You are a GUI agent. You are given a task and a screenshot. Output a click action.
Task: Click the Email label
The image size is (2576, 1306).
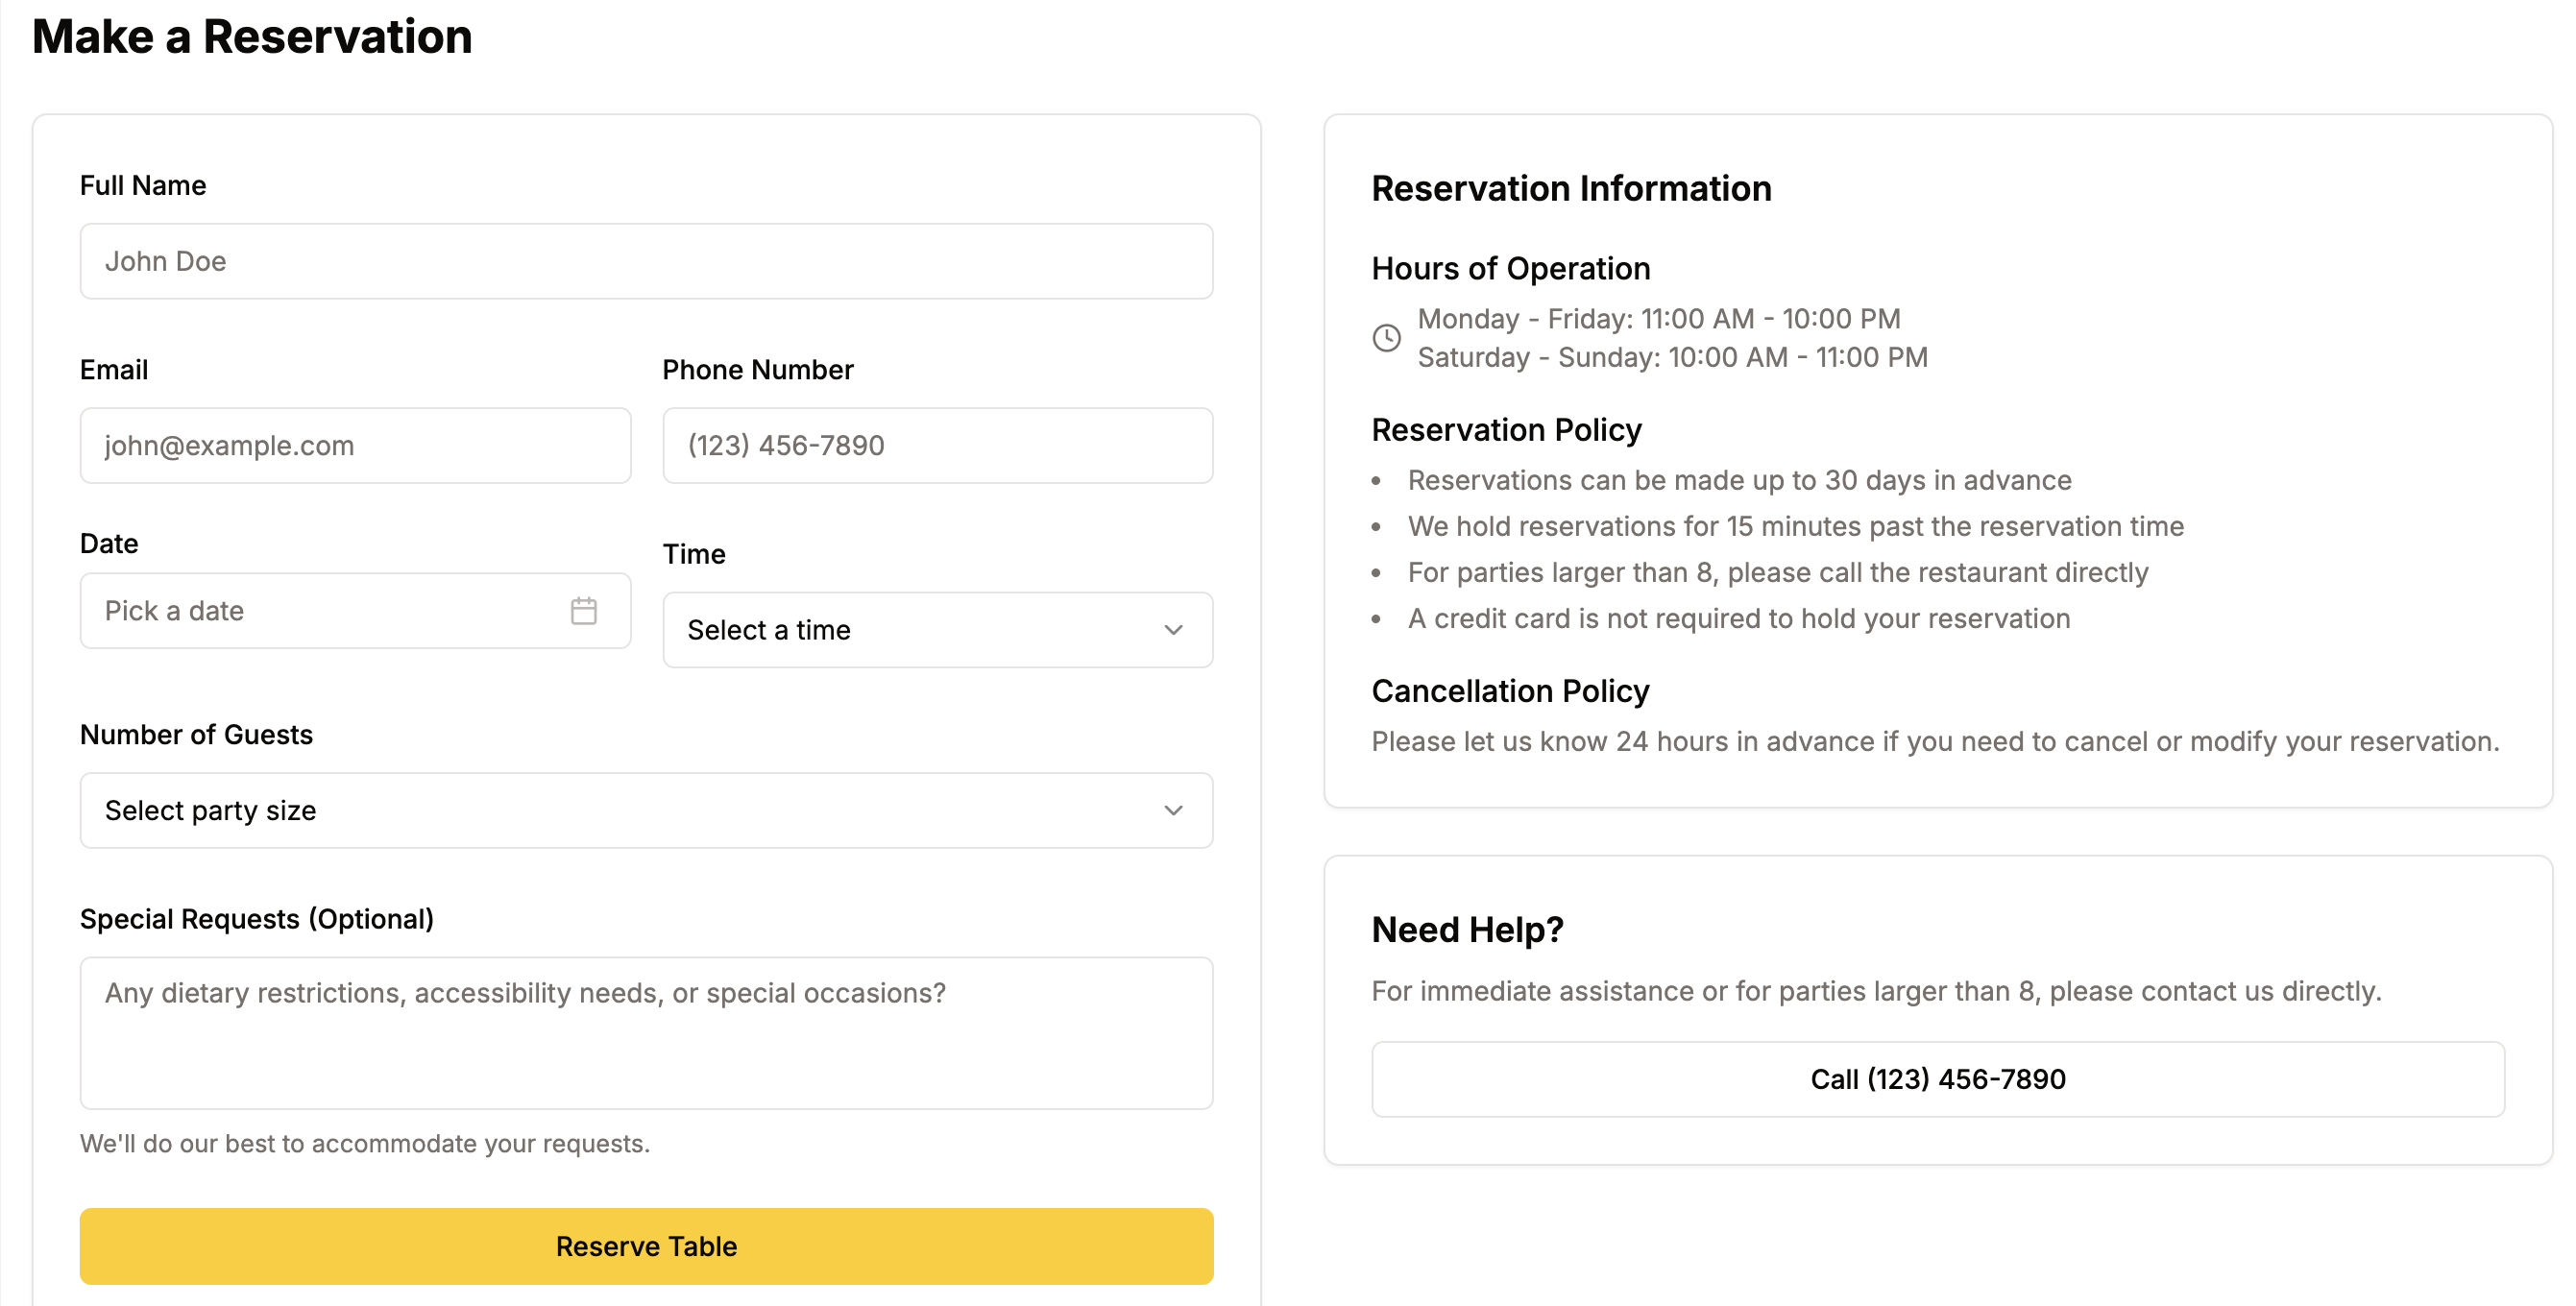pyautogui.click(x=114, y=370)
